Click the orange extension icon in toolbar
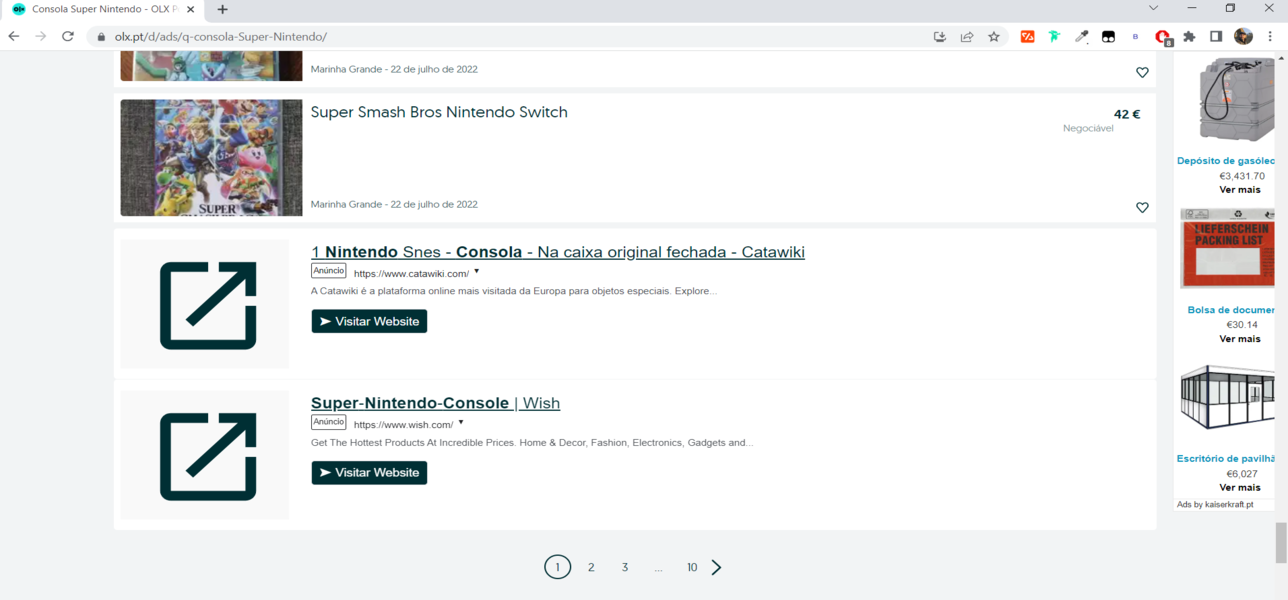 [1027, 37]
